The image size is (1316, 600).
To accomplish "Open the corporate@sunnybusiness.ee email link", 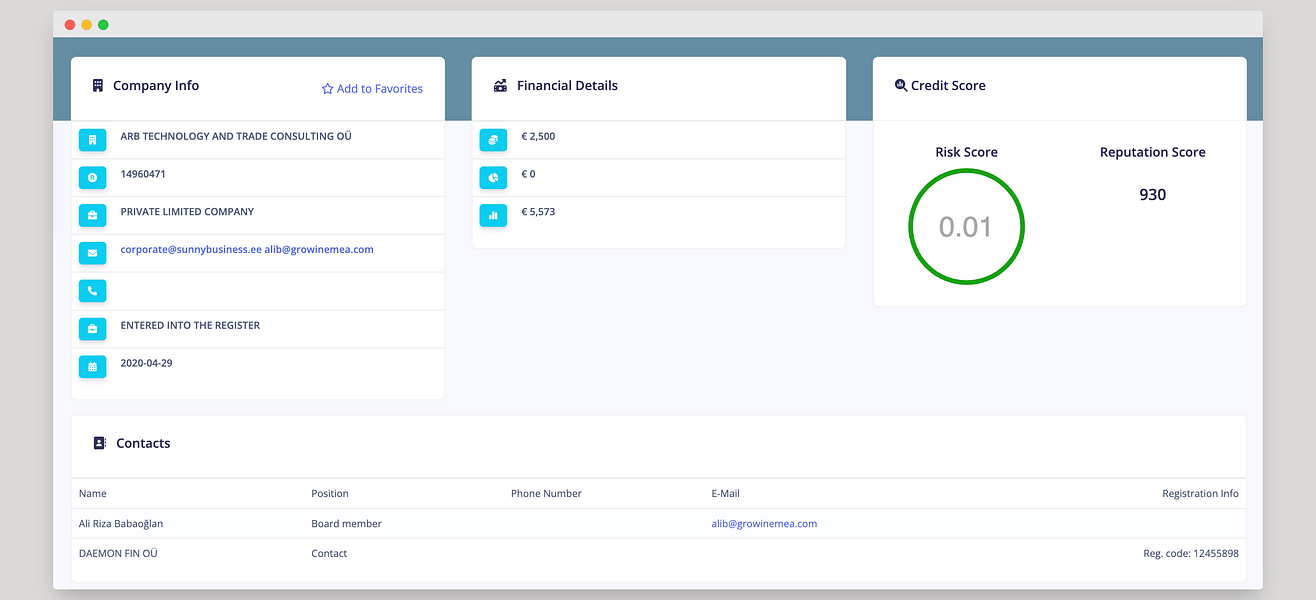I will point(191,250).
